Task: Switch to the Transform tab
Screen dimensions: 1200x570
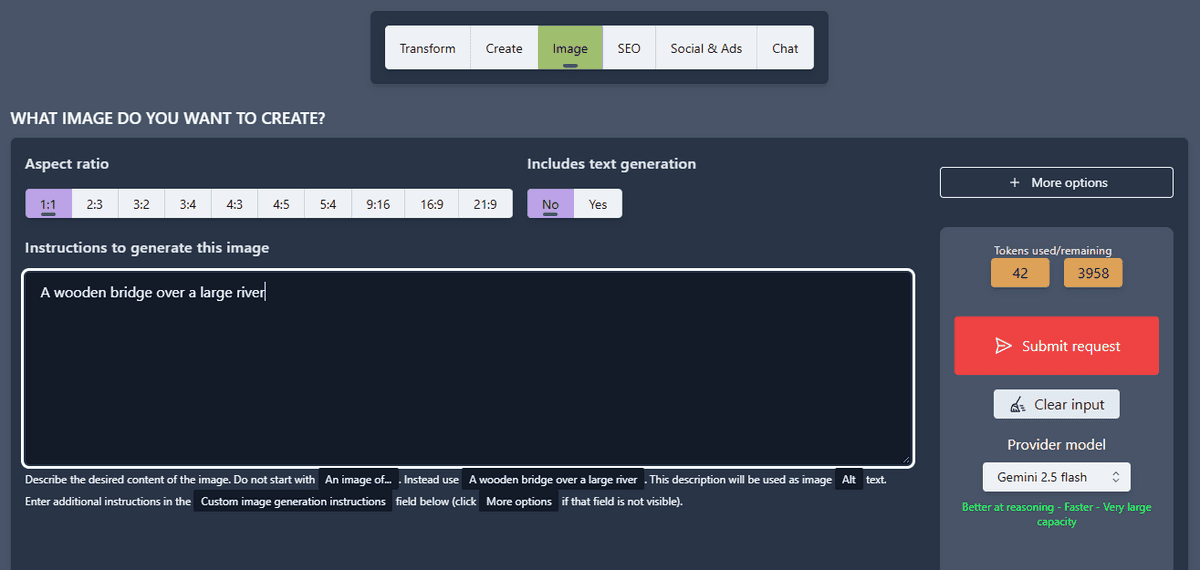Action: [427, 48]
